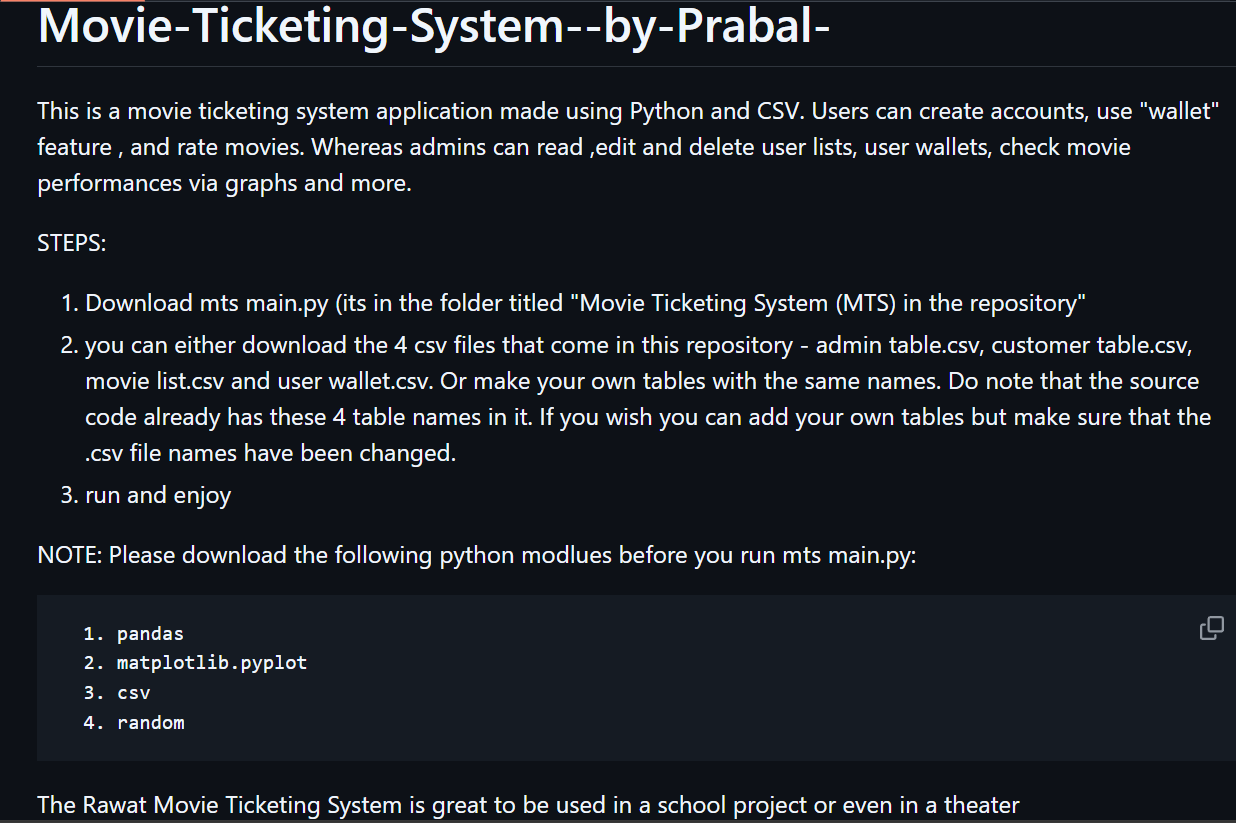The height and width of the screenshot is (823, 1236).
Task: Click the Movie-Ticketing-System--by-Prabal- heading
Action: [434, 27]
